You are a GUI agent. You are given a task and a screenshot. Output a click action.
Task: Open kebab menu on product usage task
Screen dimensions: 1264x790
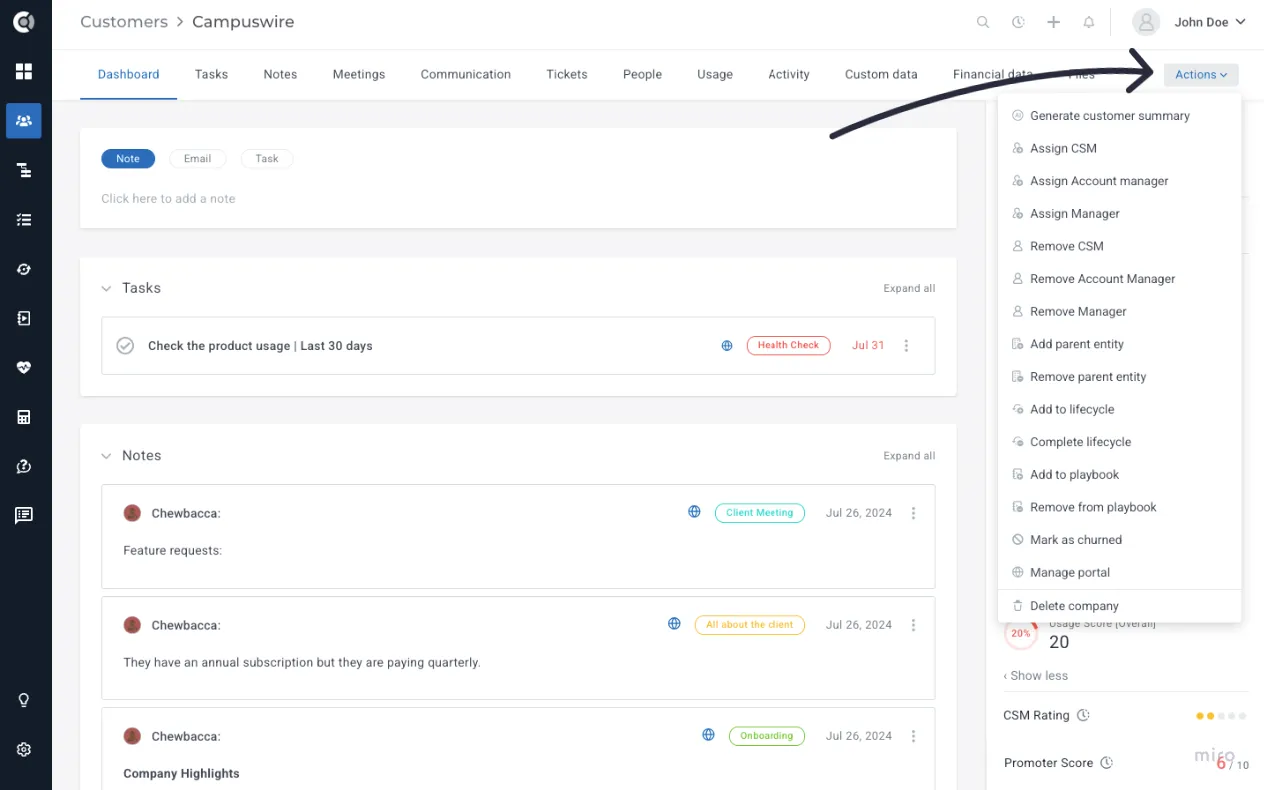click(907, 346)
